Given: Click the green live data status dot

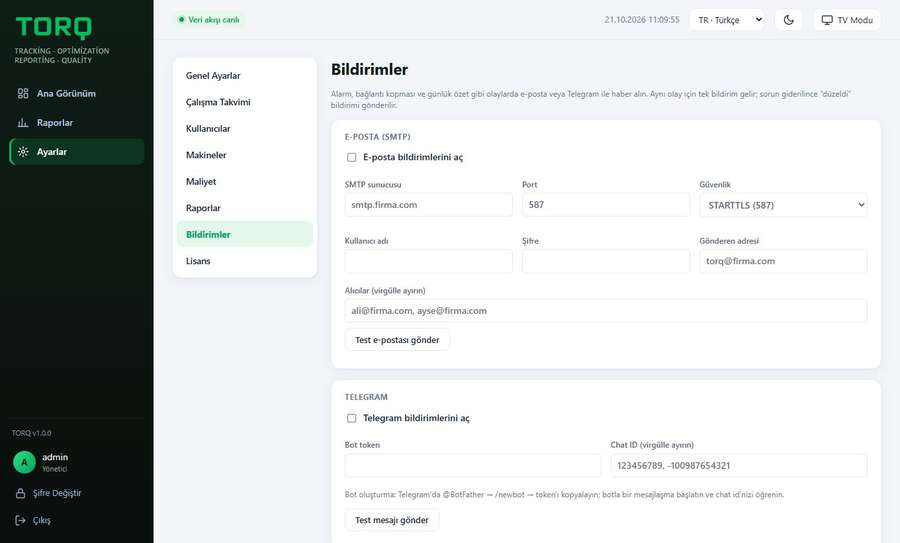Looking at the screenshot, I should pyautogui.click(x=181, y=20).
